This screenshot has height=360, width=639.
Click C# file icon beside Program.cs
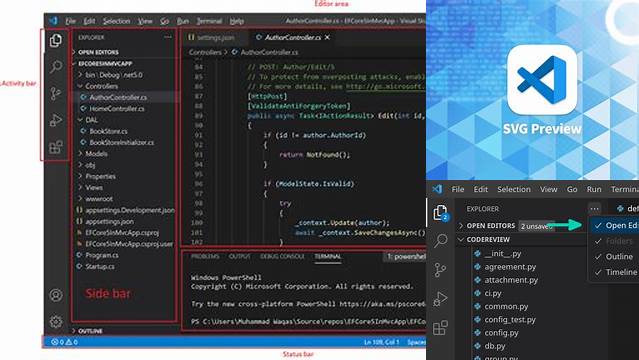[x=79, y=255]
